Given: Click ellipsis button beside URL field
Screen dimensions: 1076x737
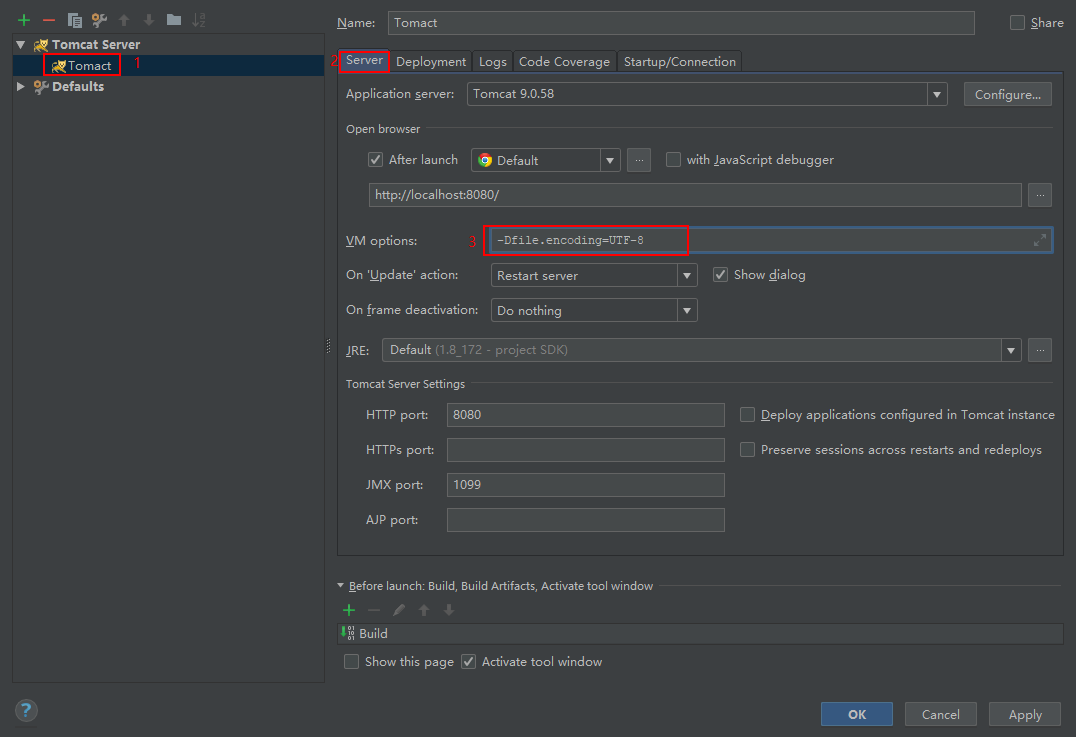Looking at the screenshot, I should 1040,195.
